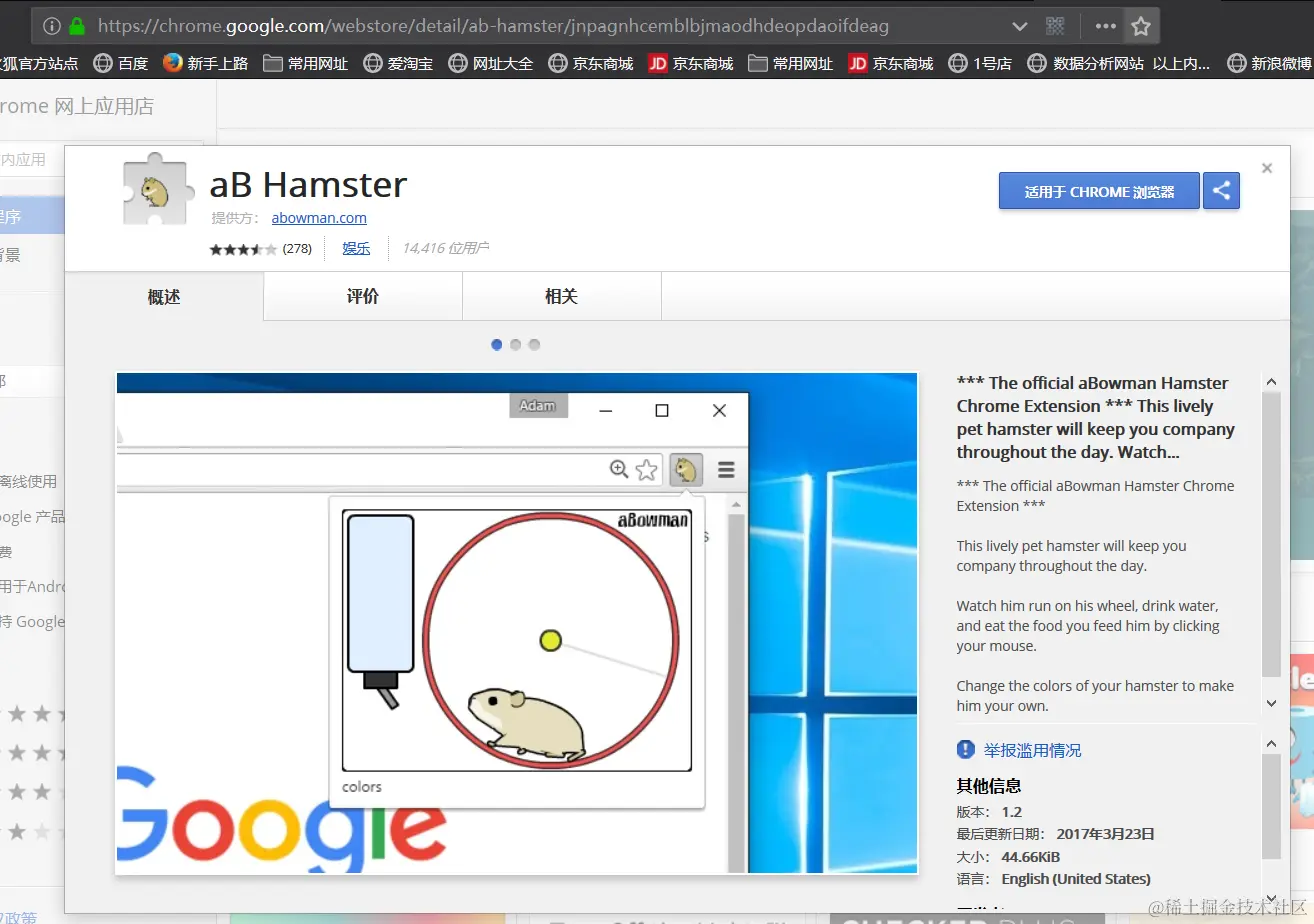
Task: Select the 概述 tab
Action: point(164,297)
